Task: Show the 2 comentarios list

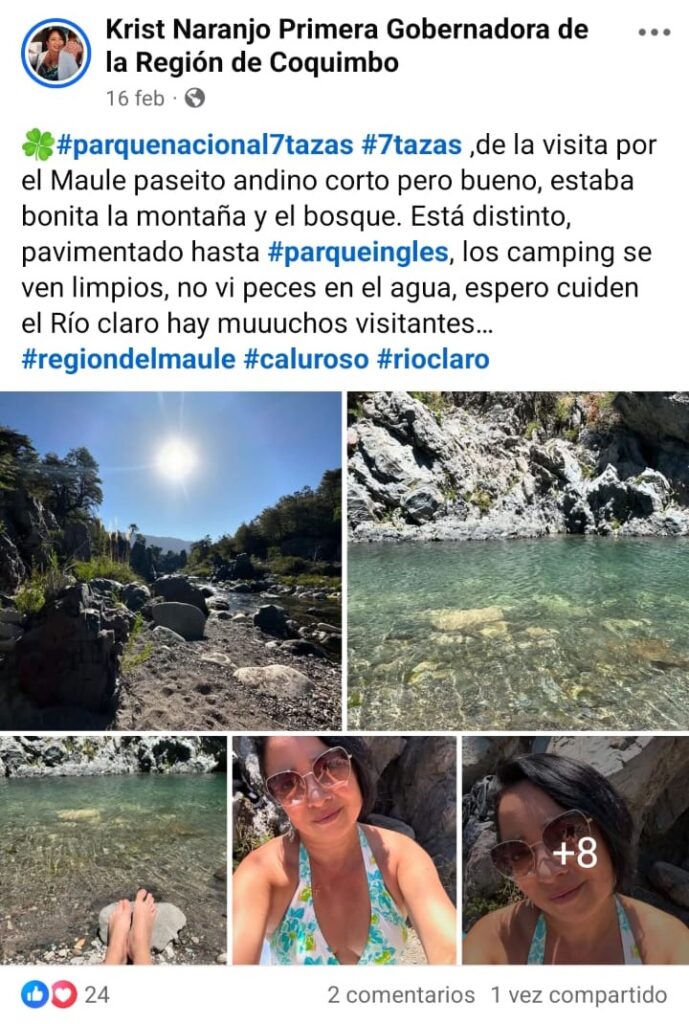Action: click(x=401, y=995)
